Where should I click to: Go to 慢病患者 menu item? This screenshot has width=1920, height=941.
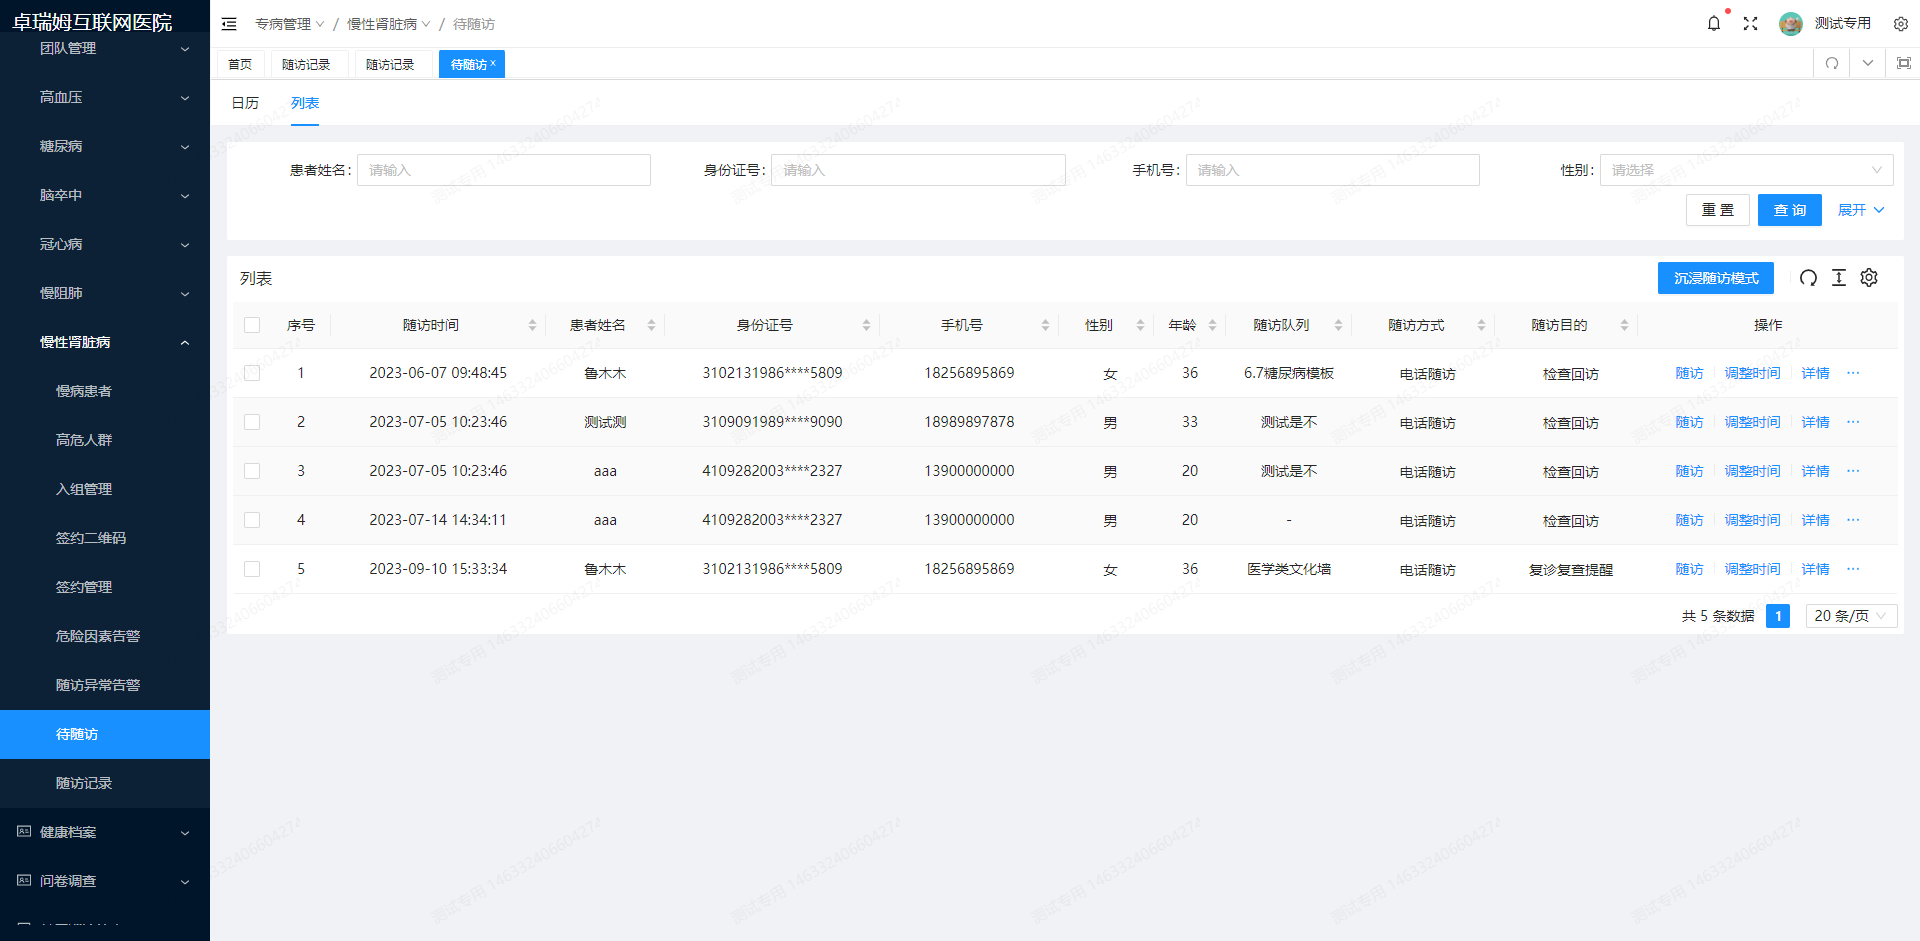[105, 391]
